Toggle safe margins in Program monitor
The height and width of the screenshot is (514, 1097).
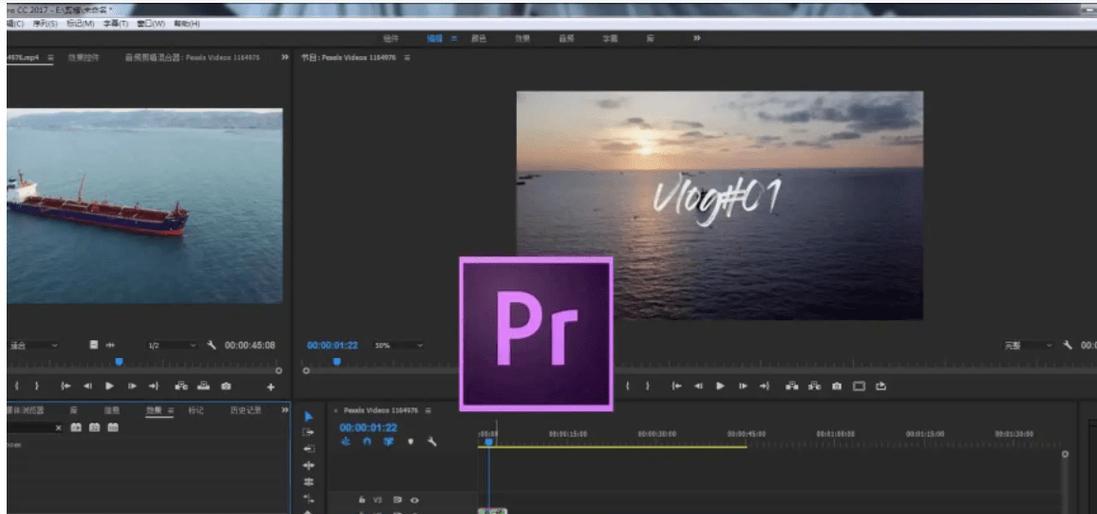858,386
